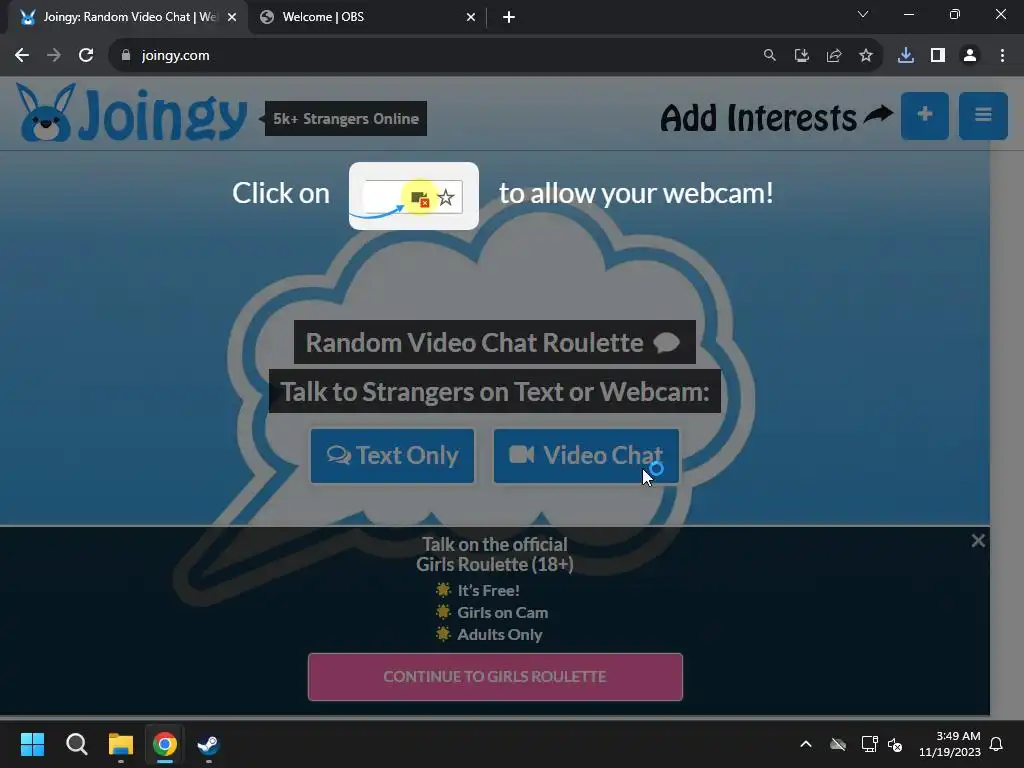This screenshot has width=1024, height=768.
Task: Toggle the Chrome side panel
Action: (938, 56)
